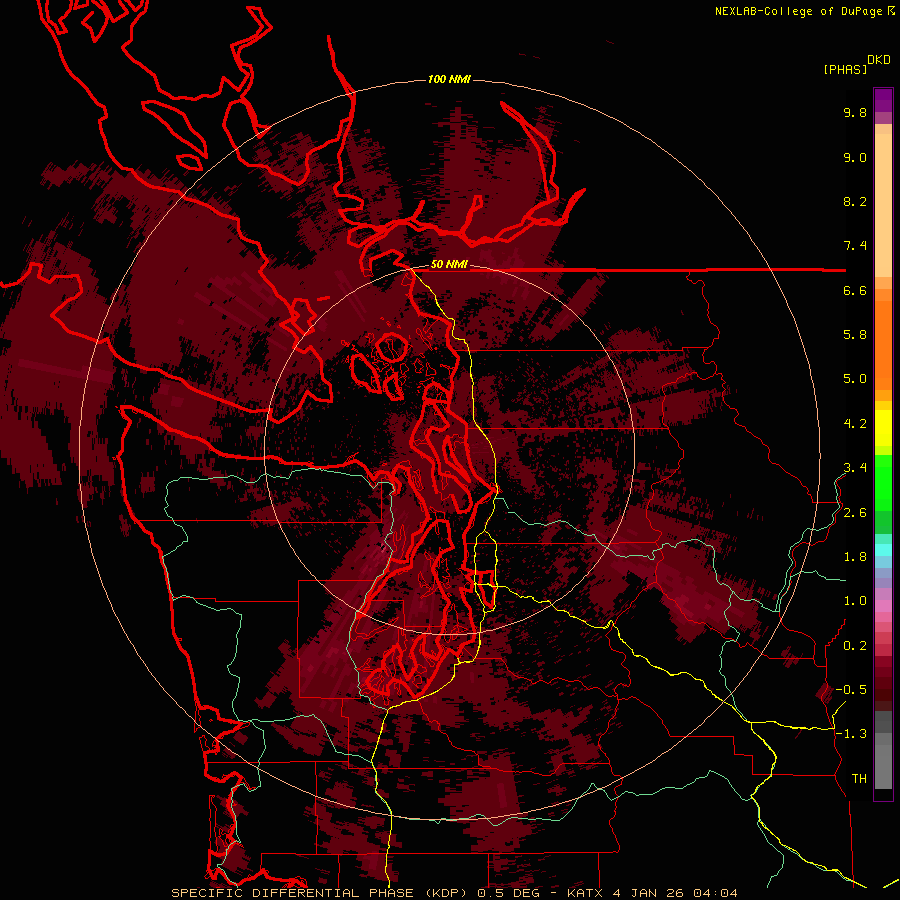Click the DKD label above the color scale

[879, 60]
